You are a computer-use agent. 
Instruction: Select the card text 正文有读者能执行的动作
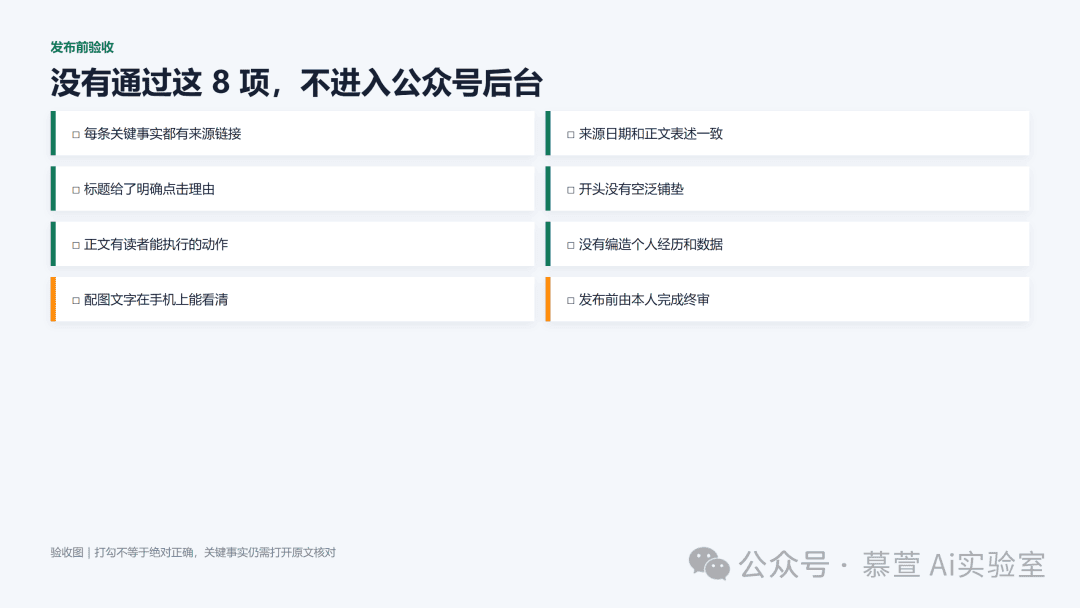(156, 244)
